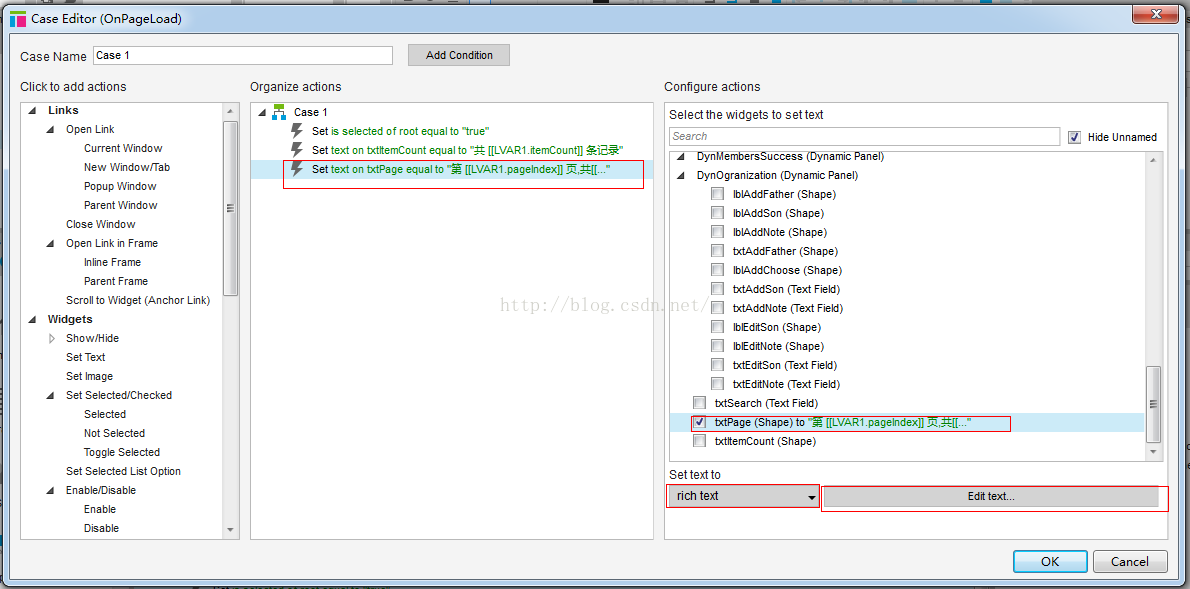Select the Current Window action
The width and height of the screenshot is (1190, 589).
click(123, 148)
